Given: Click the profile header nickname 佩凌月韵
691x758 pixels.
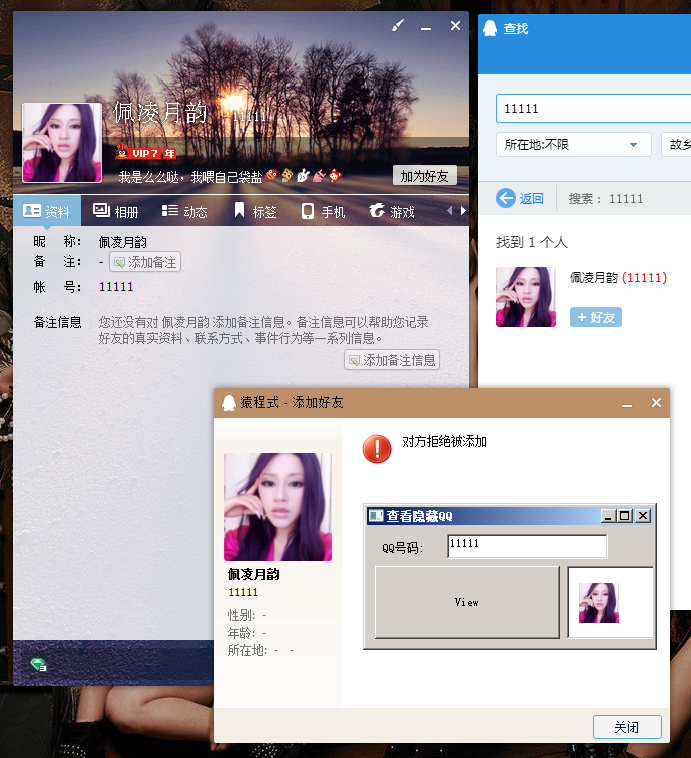Looking at the screenshot, I should [160, 112].
